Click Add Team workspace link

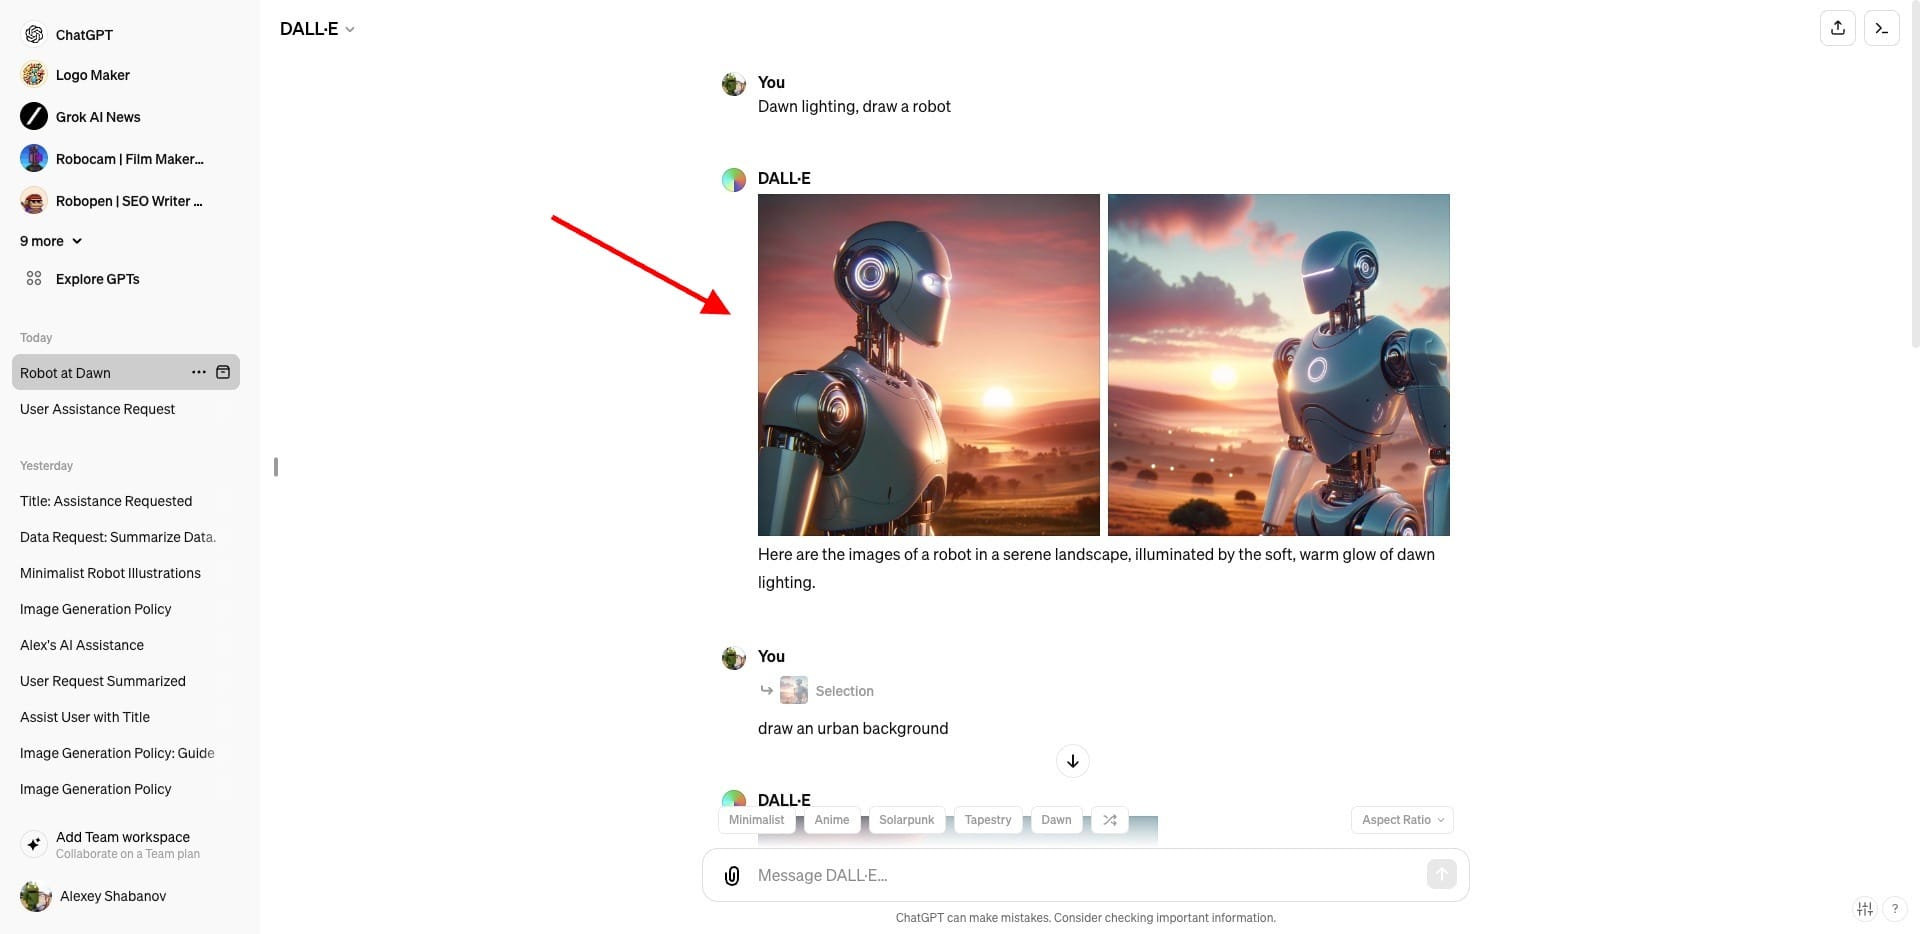pos(122,837)
